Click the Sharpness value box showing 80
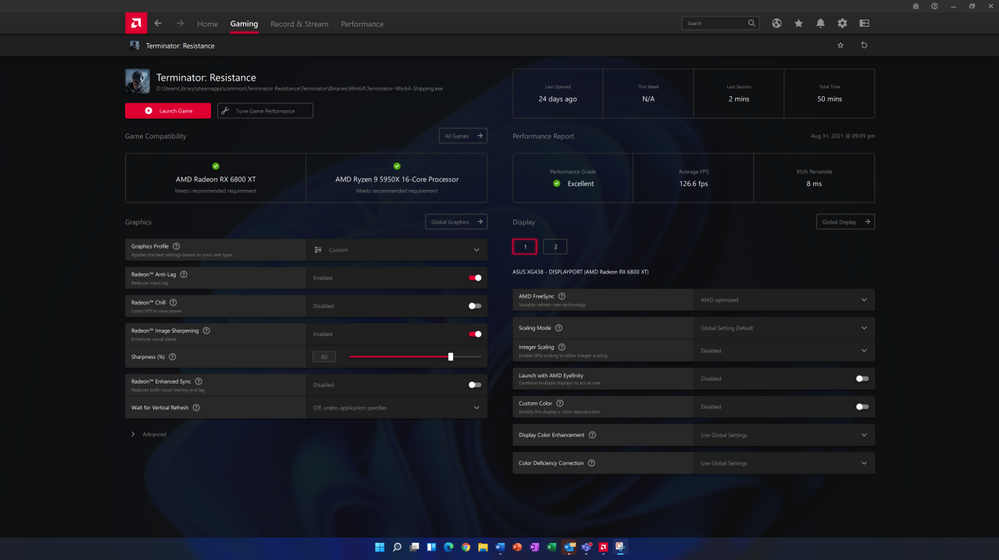 (x=324, y=357)
